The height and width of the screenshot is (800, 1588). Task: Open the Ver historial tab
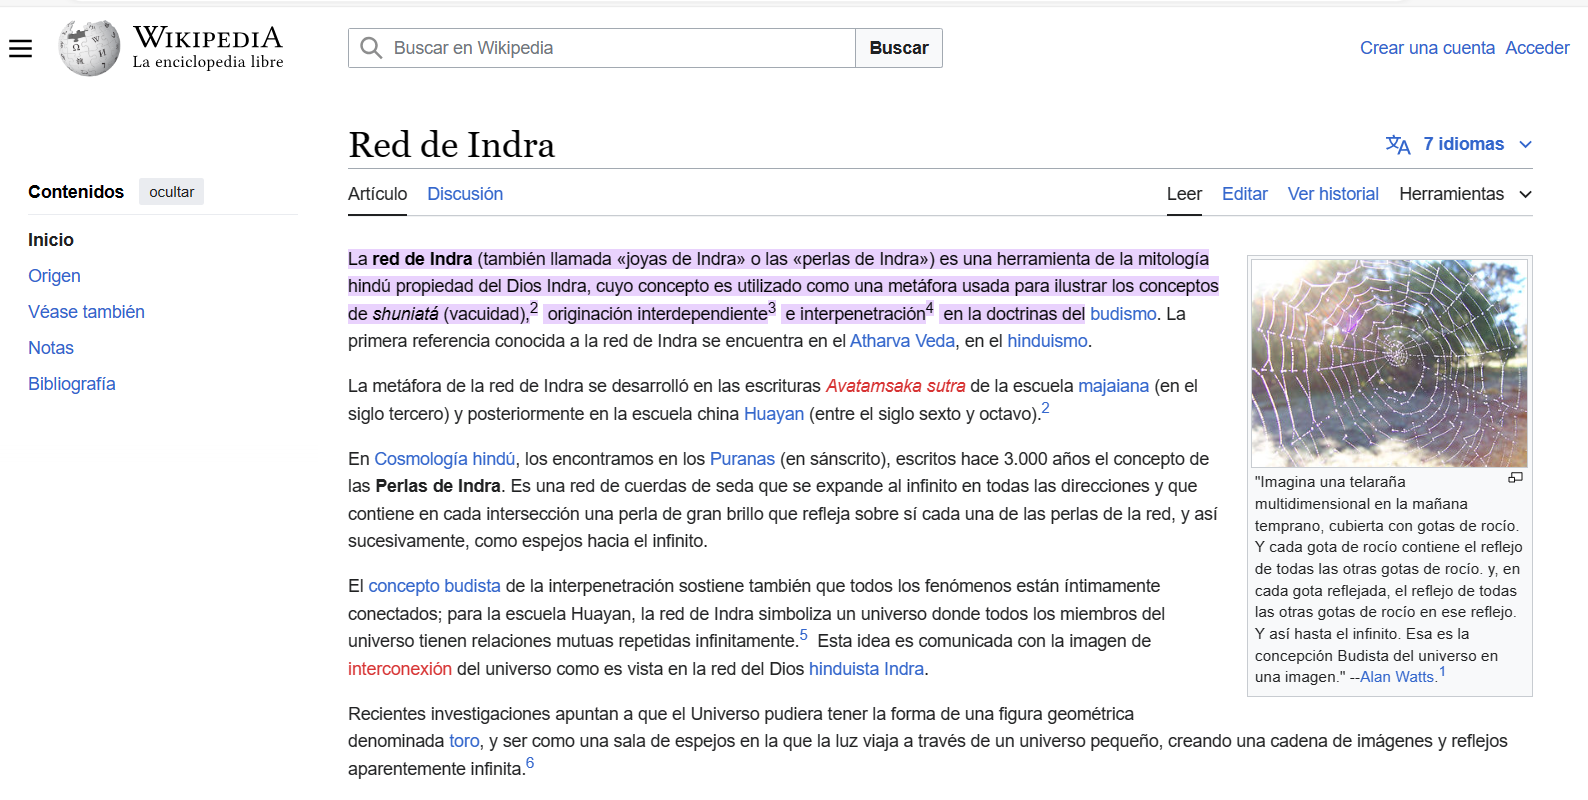click(x=1333, y=194)
